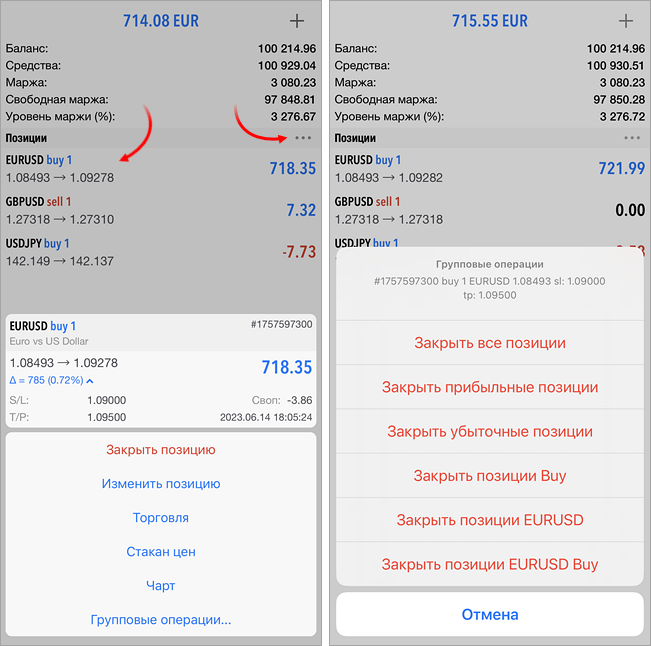The height and width of the screenshot is (646, 651).
Task: Select GBPUSD sell 1 position in left list
Action: click(x=161, y=210)
